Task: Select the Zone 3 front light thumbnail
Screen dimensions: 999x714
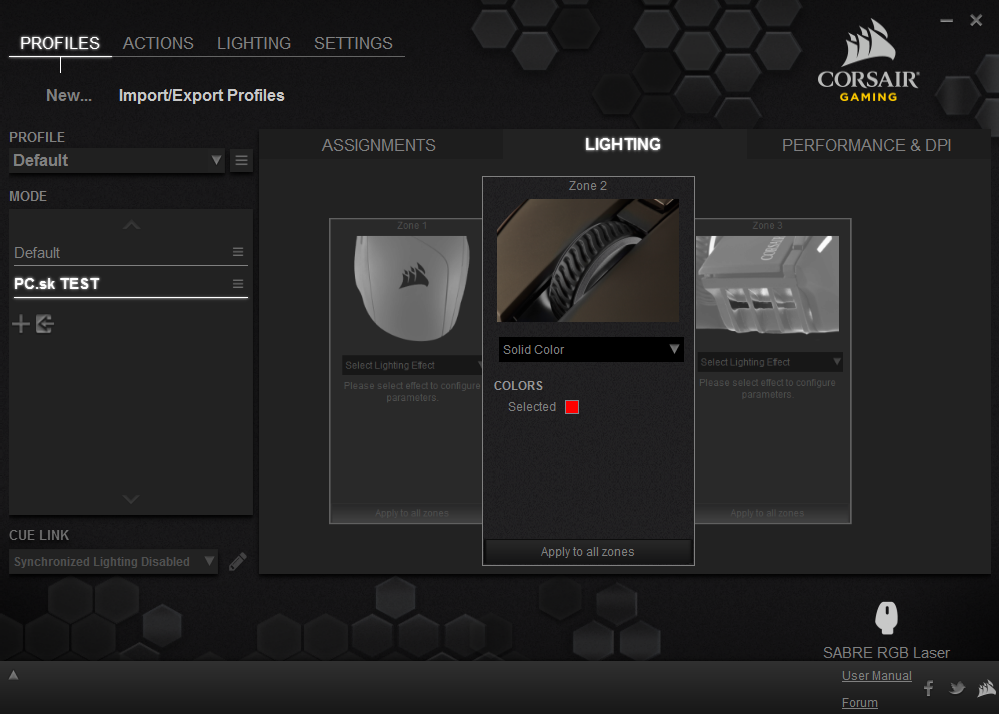Action: click(x=768, y=285)
